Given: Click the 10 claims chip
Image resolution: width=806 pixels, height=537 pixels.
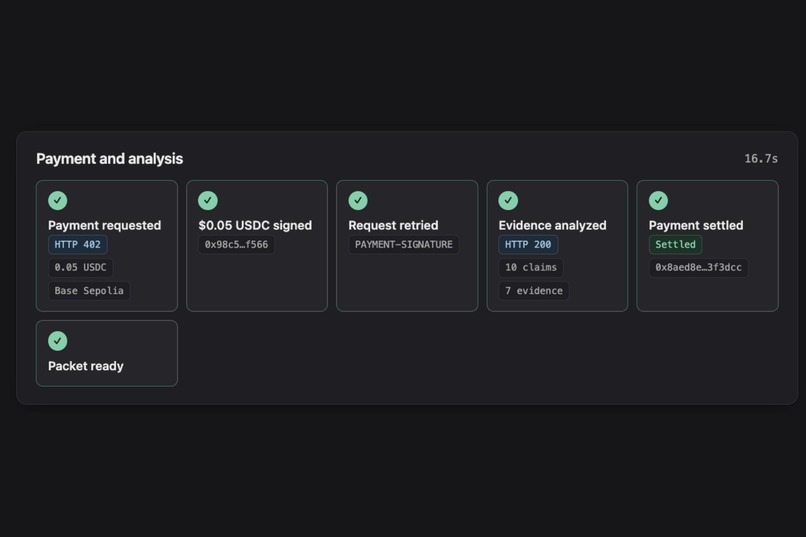Looking at the screenshot, I should coord(531,267).
